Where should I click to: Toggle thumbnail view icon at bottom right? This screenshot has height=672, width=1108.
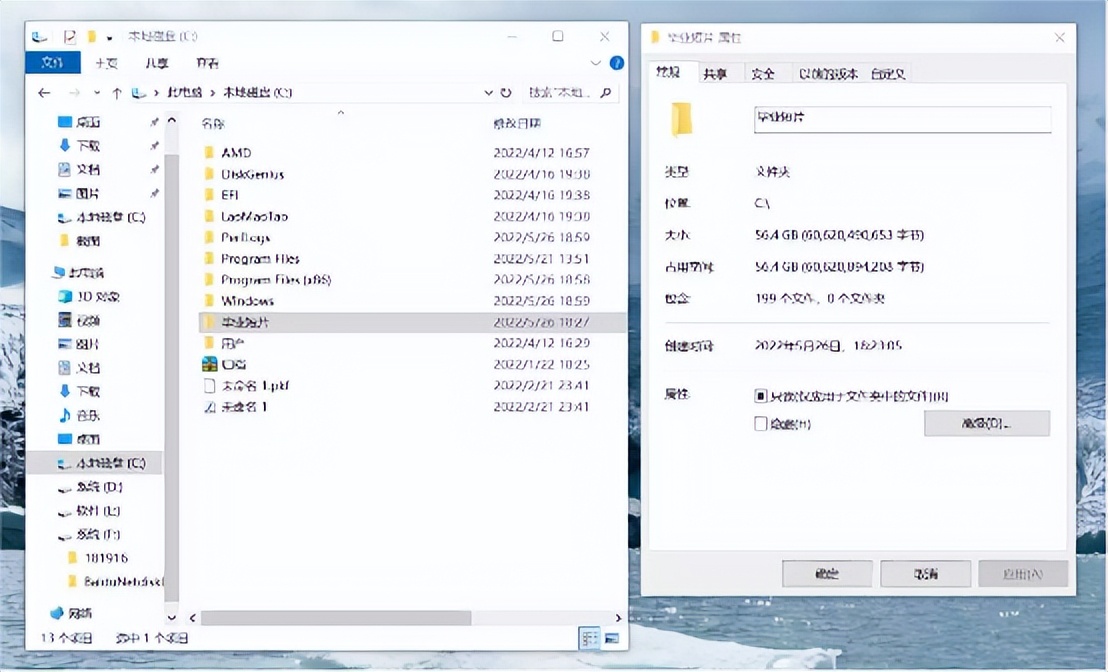click(614, 637)
